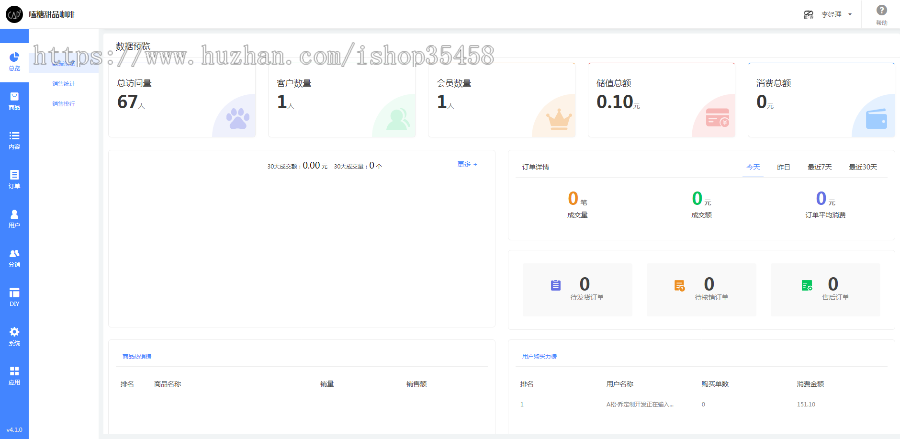Click the purple clipboard pending-shipment icon

pyautogui.click(x=556, y=285)
